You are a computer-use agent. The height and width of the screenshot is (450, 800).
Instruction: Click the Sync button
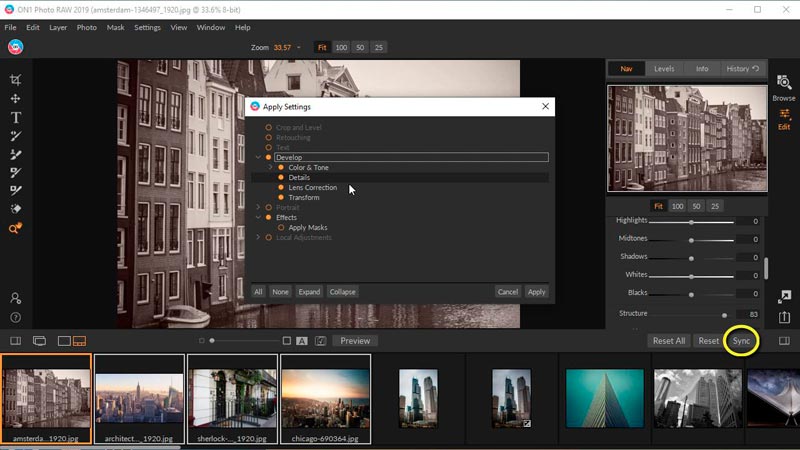[741, 341]
